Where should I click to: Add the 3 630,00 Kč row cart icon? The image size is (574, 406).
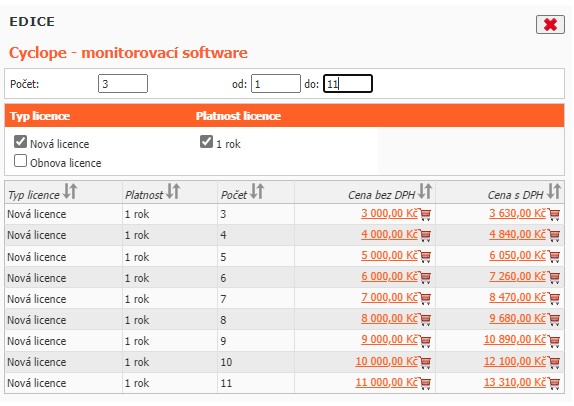point(554,214)
